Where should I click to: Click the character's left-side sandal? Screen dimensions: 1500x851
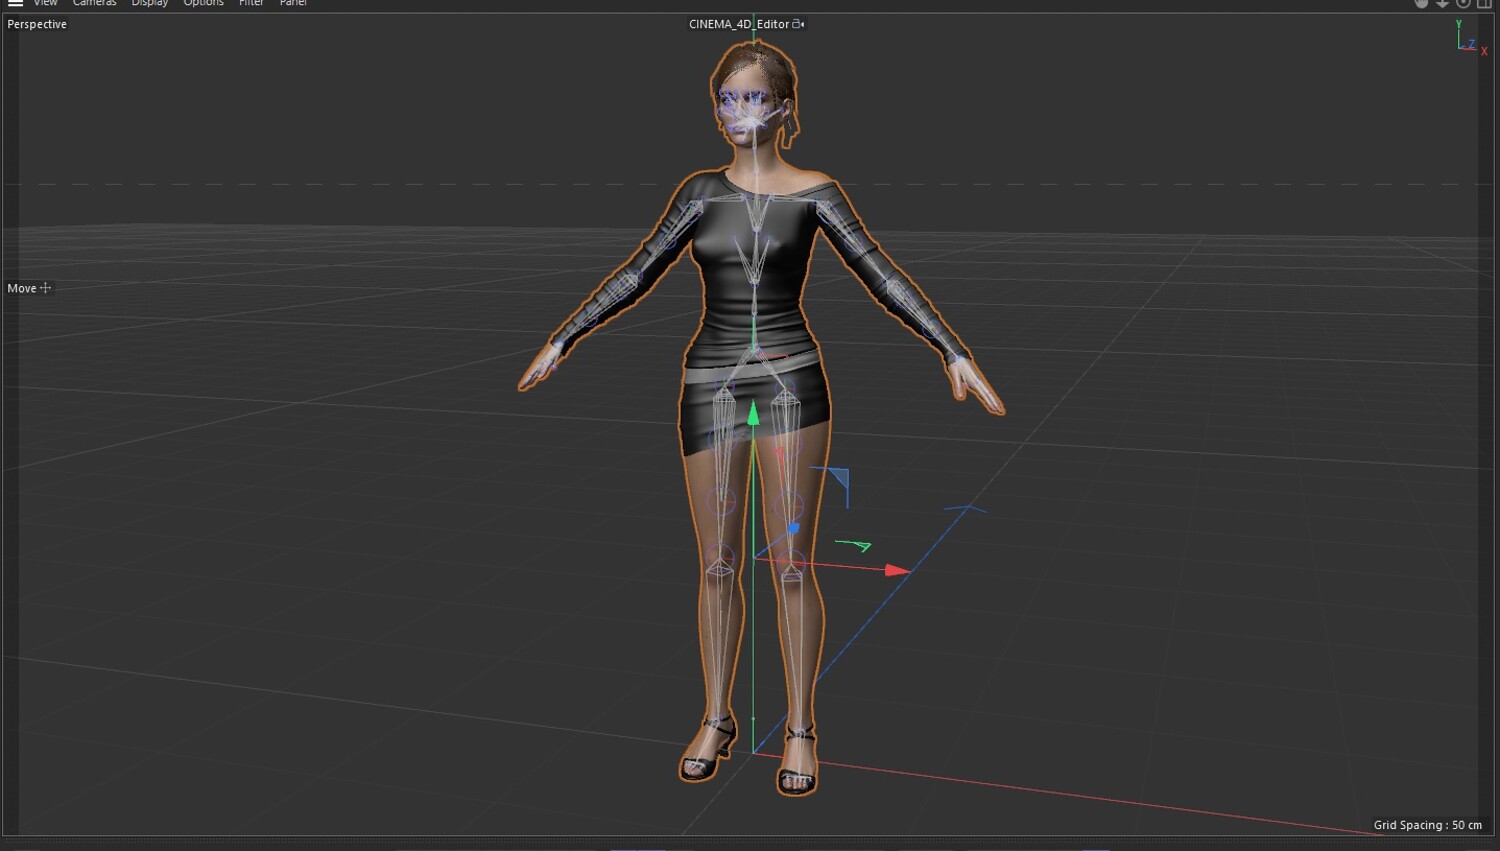[707, 750]
